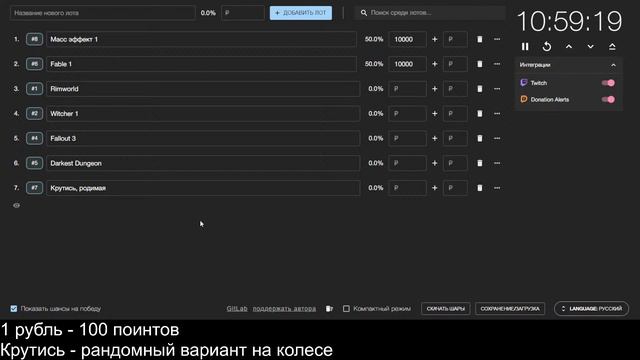Screen dimensions: 640x360
Task: Click the #8 tag of Масс эффект 1
Action: (x=34, y=40)
